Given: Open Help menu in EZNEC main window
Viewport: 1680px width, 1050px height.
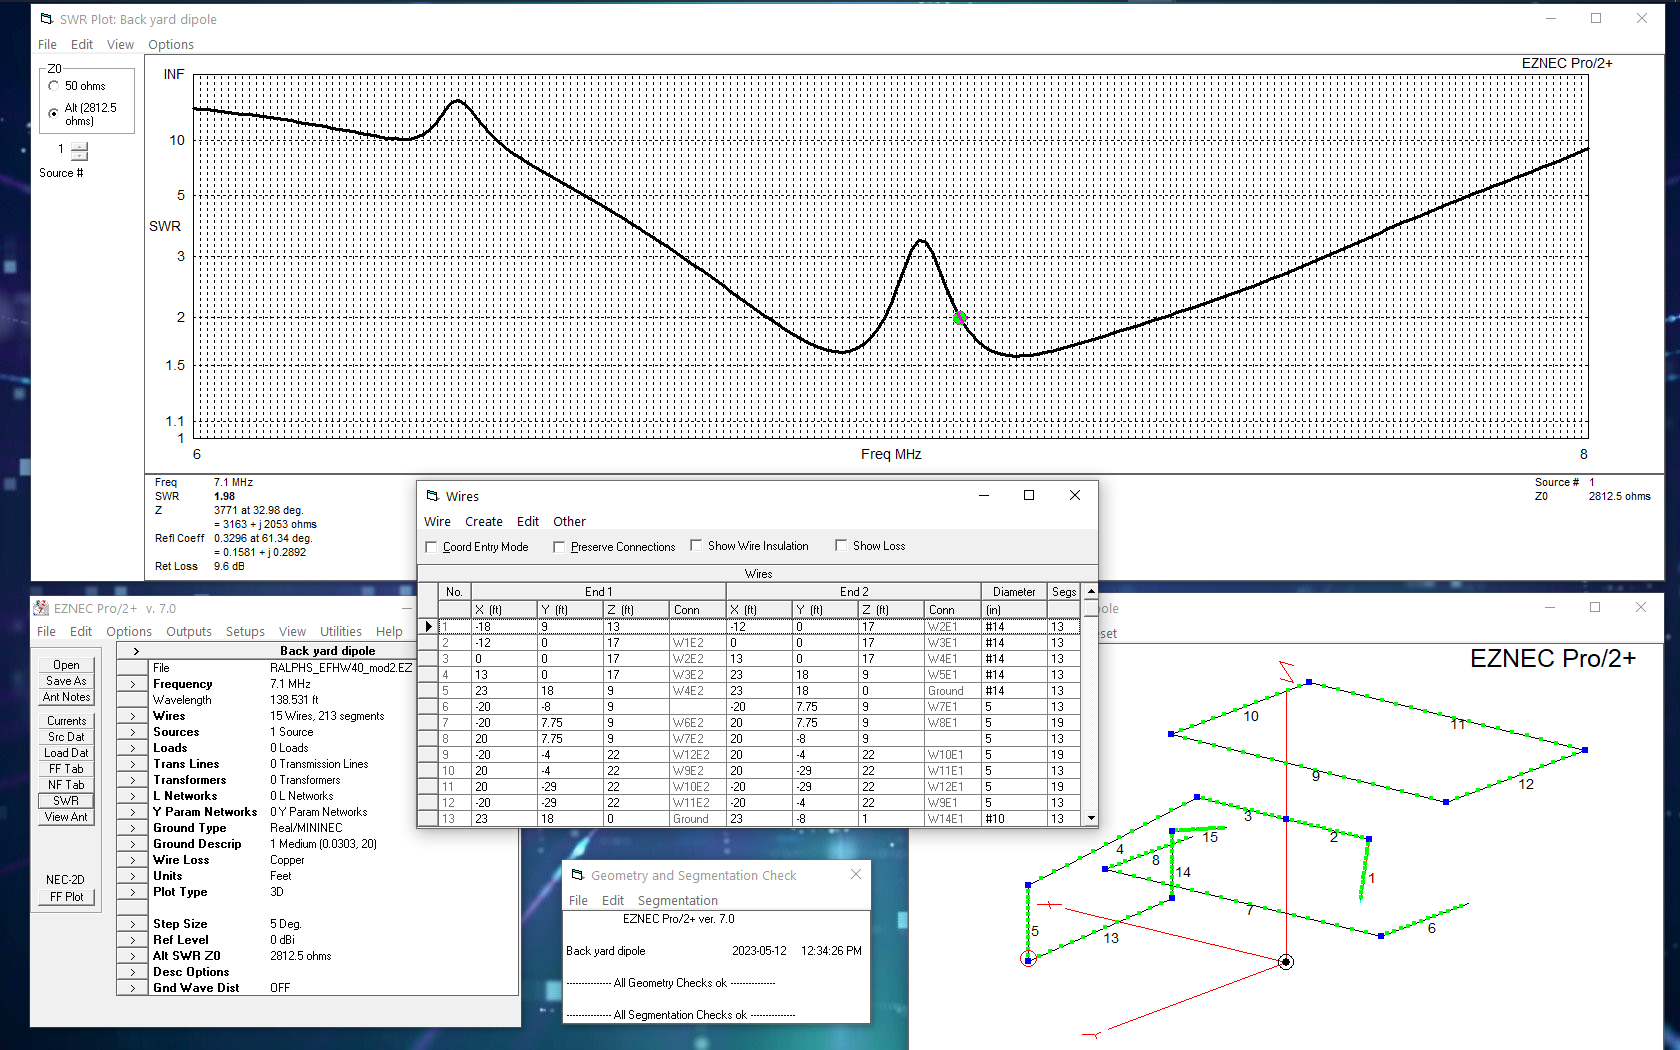Looking at the screenshot, I should (x=389, y=631).
